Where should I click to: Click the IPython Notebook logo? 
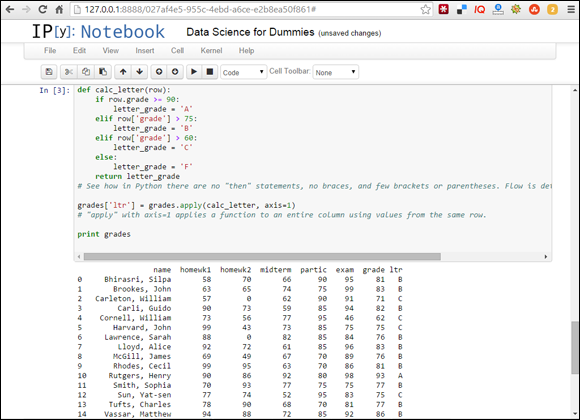[98, 31]
